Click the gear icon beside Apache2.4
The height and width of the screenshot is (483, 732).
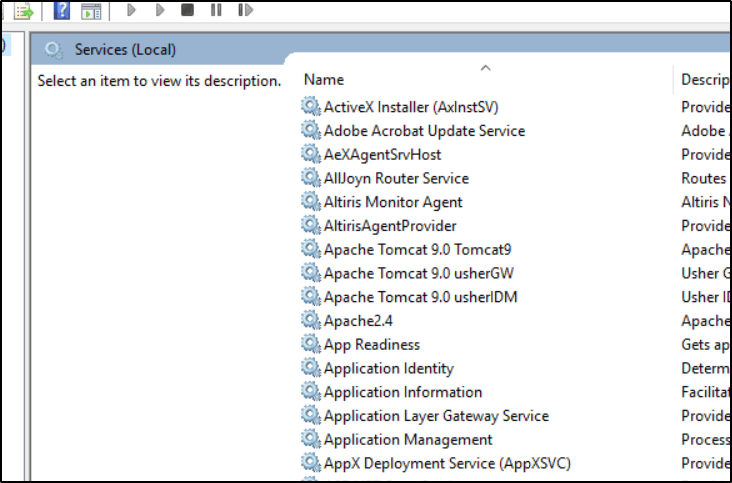point(311,321)
